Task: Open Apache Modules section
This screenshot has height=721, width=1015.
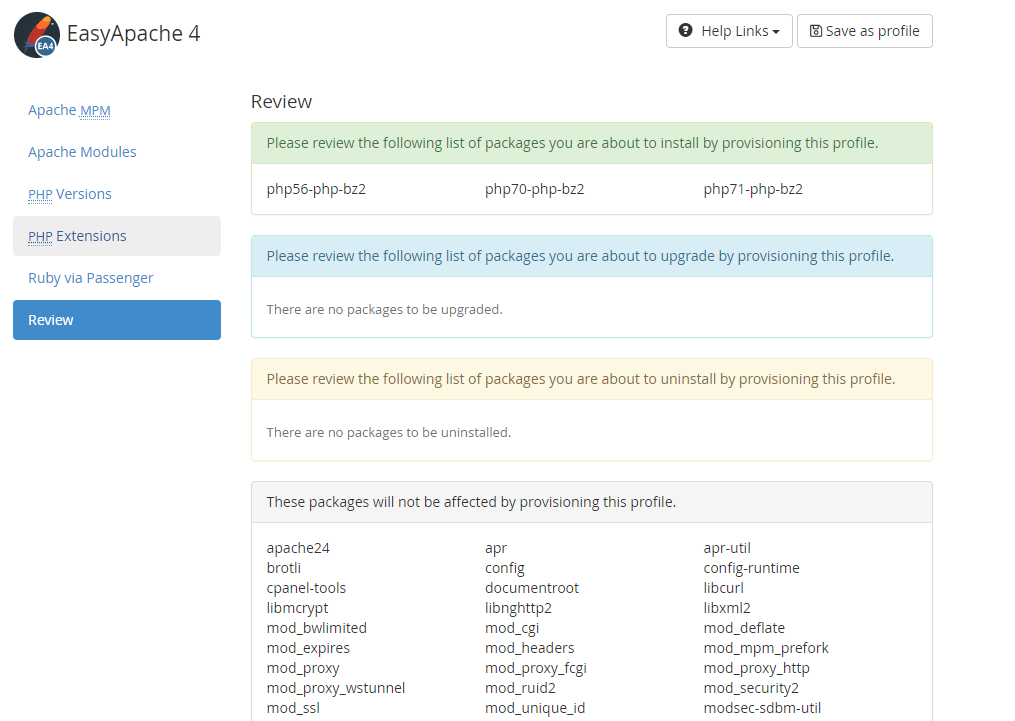Action: pos(82,152)
